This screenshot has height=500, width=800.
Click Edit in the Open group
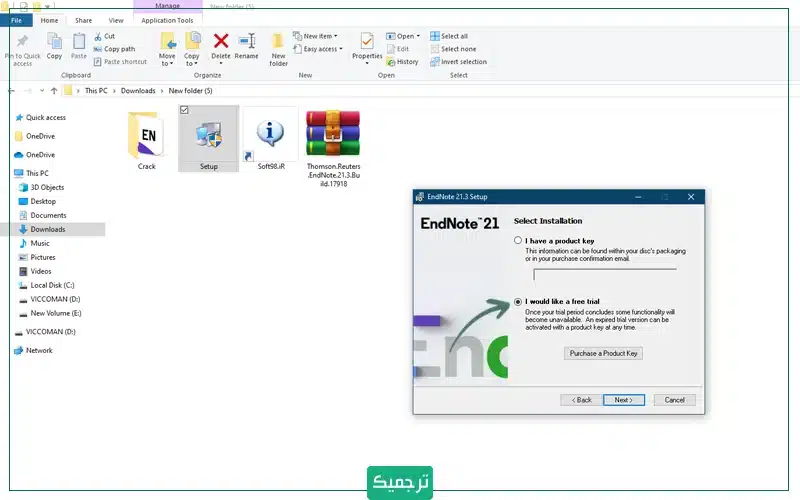coord(398,49)
